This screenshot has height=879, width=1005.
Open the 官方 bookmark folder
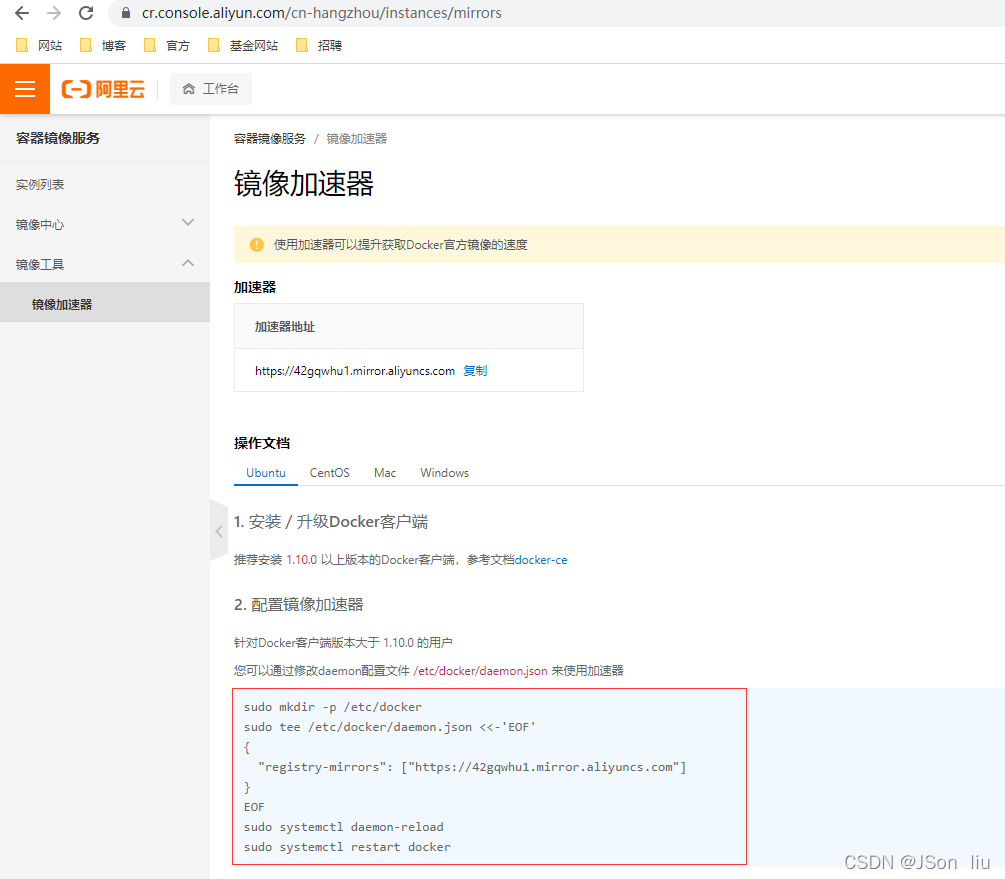click(167, 46)
